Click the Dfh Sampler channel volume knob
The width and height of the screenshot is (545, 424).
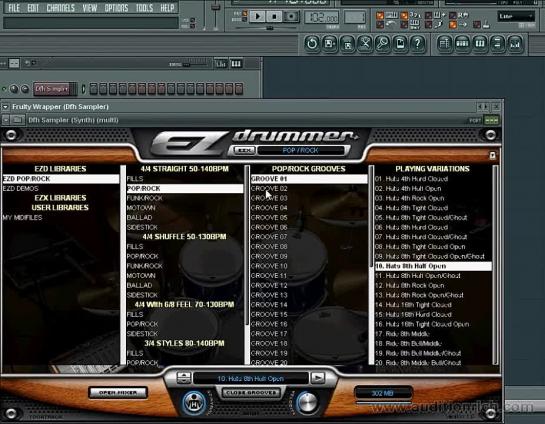pyautogui.click(x=25, y=89)
